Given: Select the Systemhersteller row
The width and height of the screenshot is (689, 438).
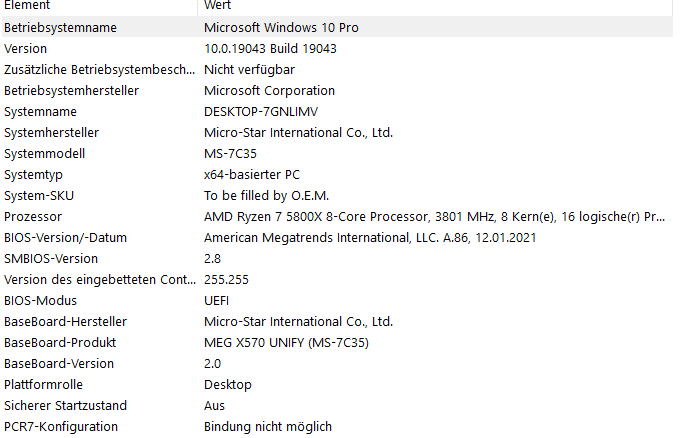Looking at the screenshot, I should tap(337, 132).
